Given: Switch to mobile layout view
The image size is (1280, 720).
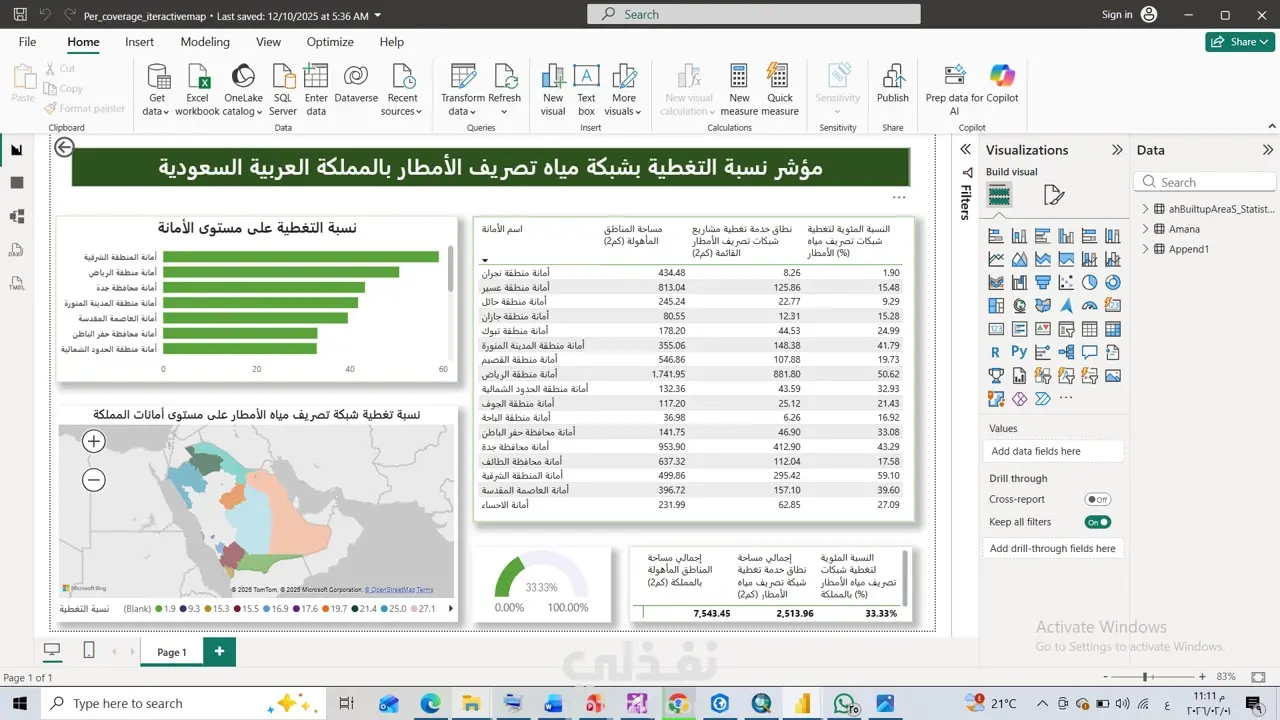Looking at the screenshot, I should click(89, 651).
